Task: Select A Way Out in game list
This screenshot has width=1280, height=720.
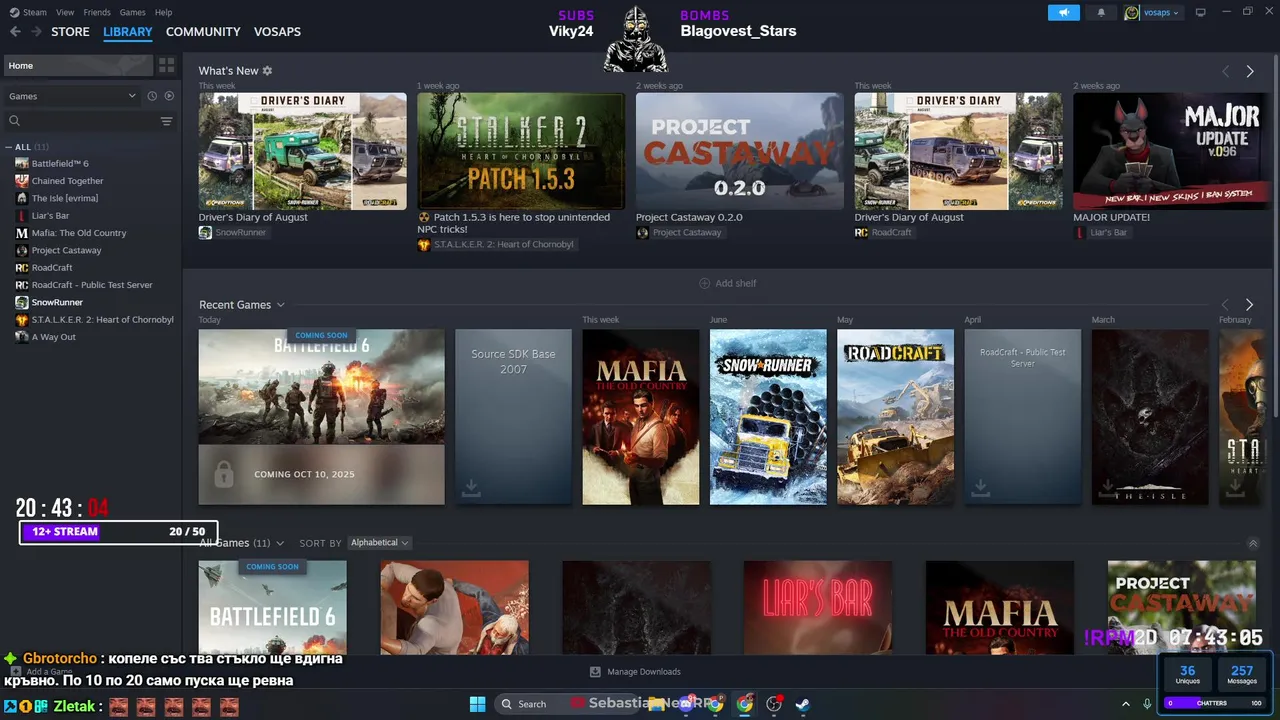Action: pos(54,337)
